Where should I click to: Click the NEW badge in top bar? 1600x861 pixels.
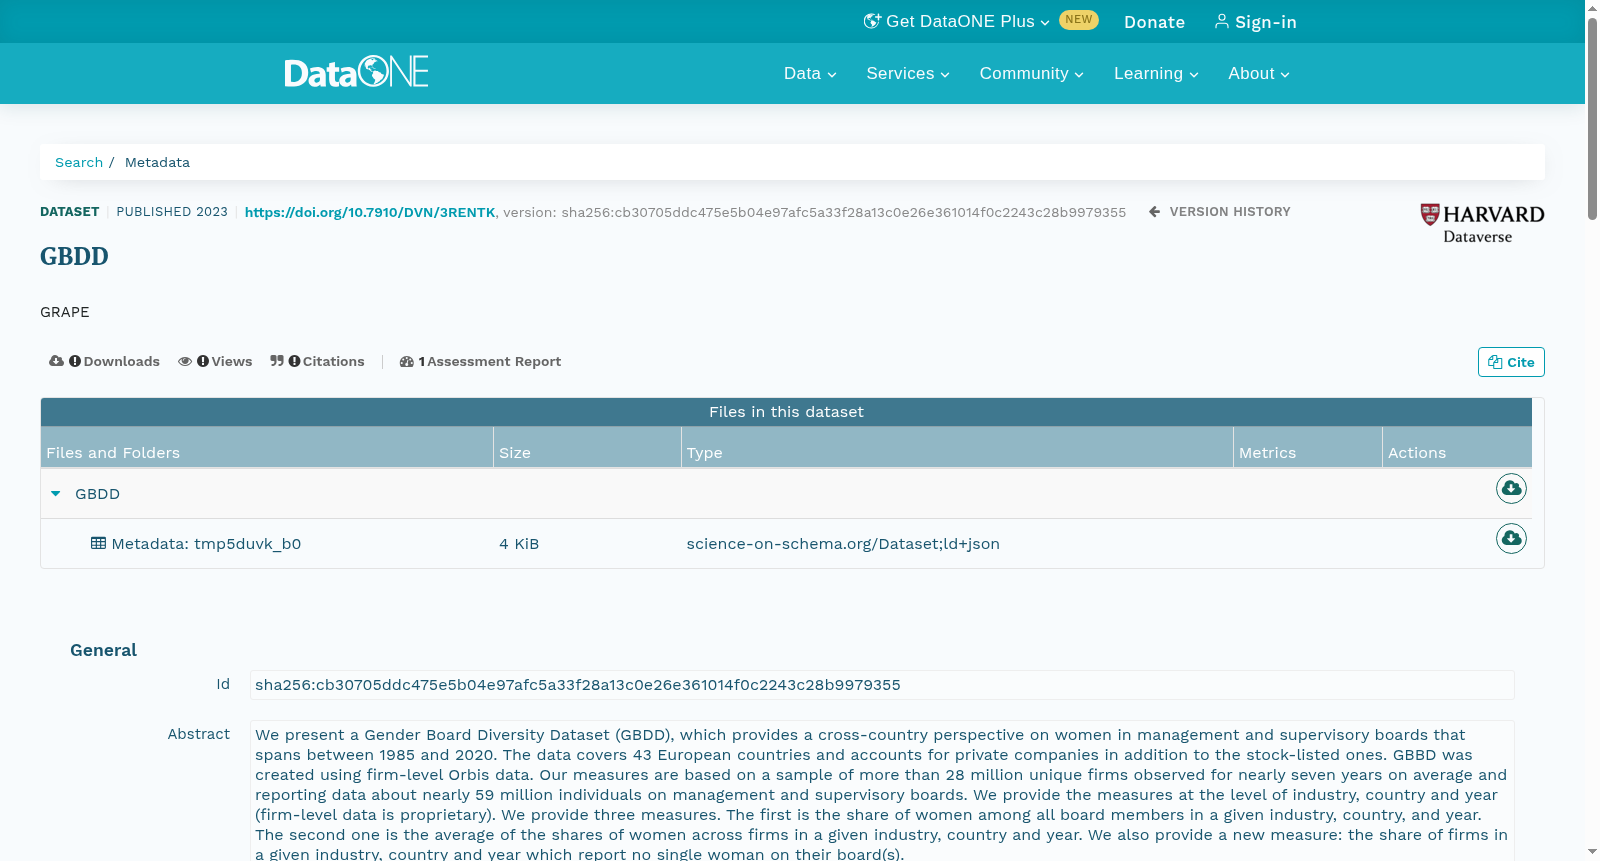pyautogui.click(x=1079, y=19)
